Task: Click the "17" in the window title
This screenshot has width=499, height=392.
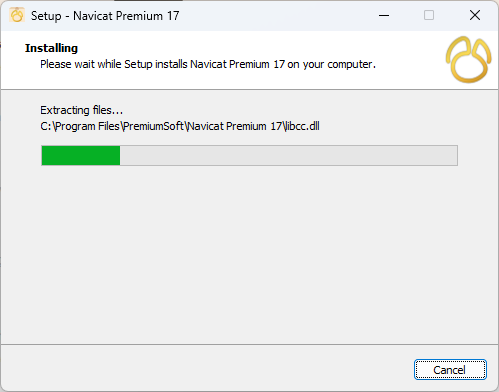Action: (x=173, y=16)
